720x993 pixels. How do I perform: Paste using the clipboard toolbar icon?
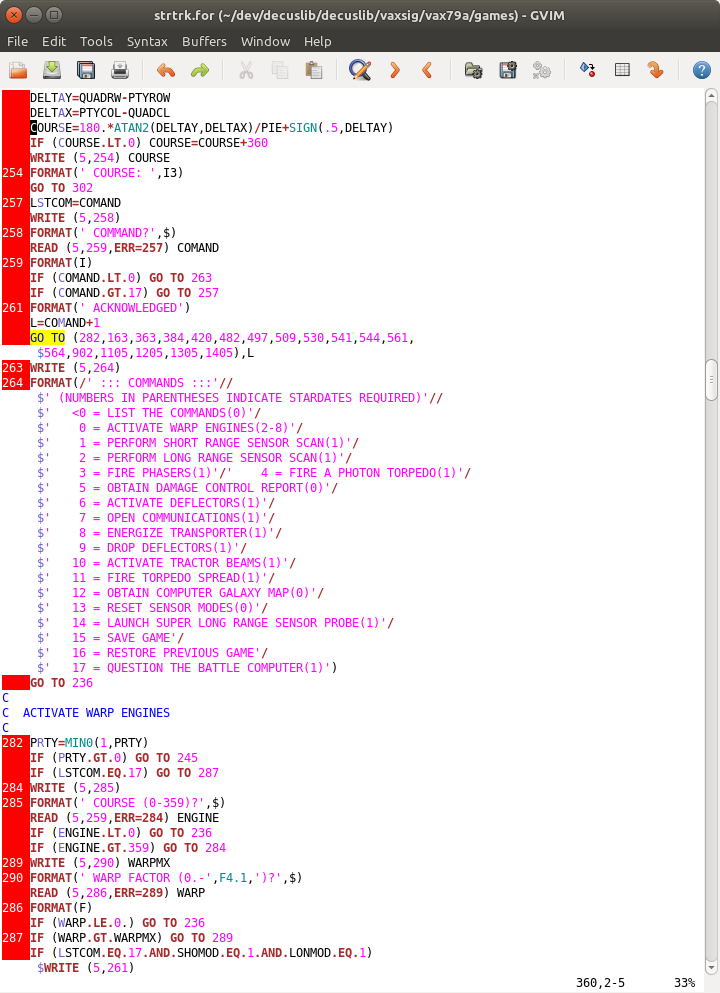(x=314, y=70)
